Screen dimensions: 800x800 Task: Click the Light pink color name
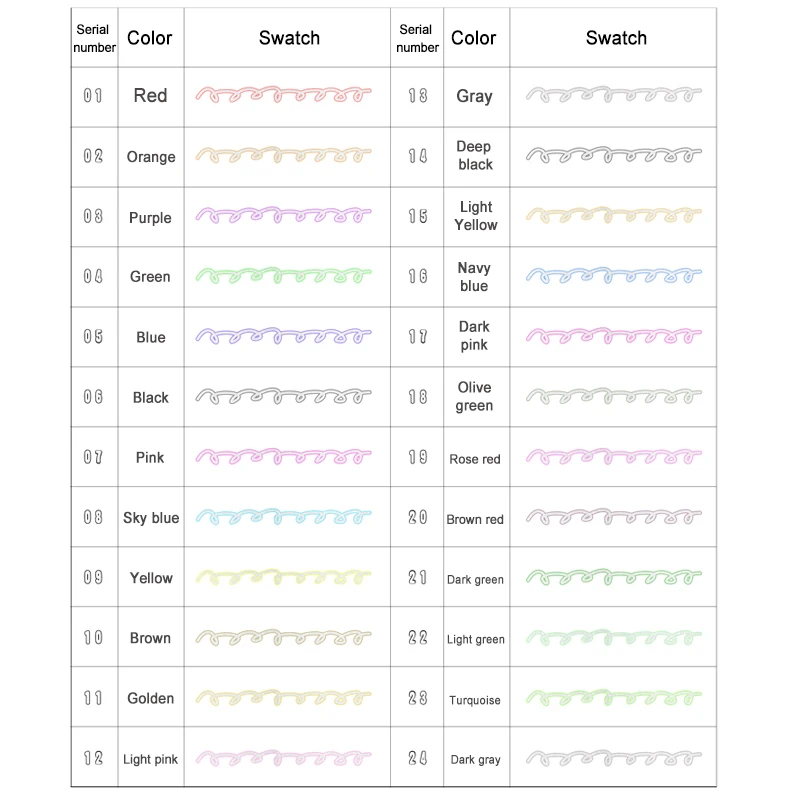click(150, 759)
